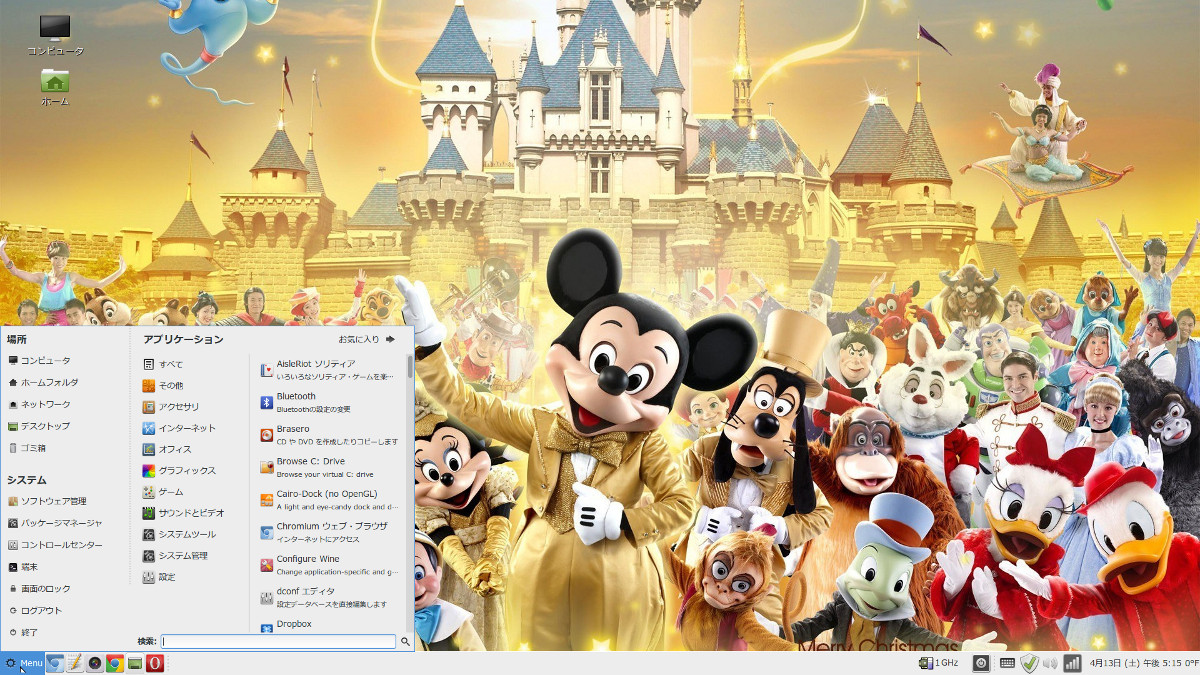The height and width of the screenshot is (675, 1200).
Task: Open the green terminal launcher on panel
Action: (x=135, y=663)
